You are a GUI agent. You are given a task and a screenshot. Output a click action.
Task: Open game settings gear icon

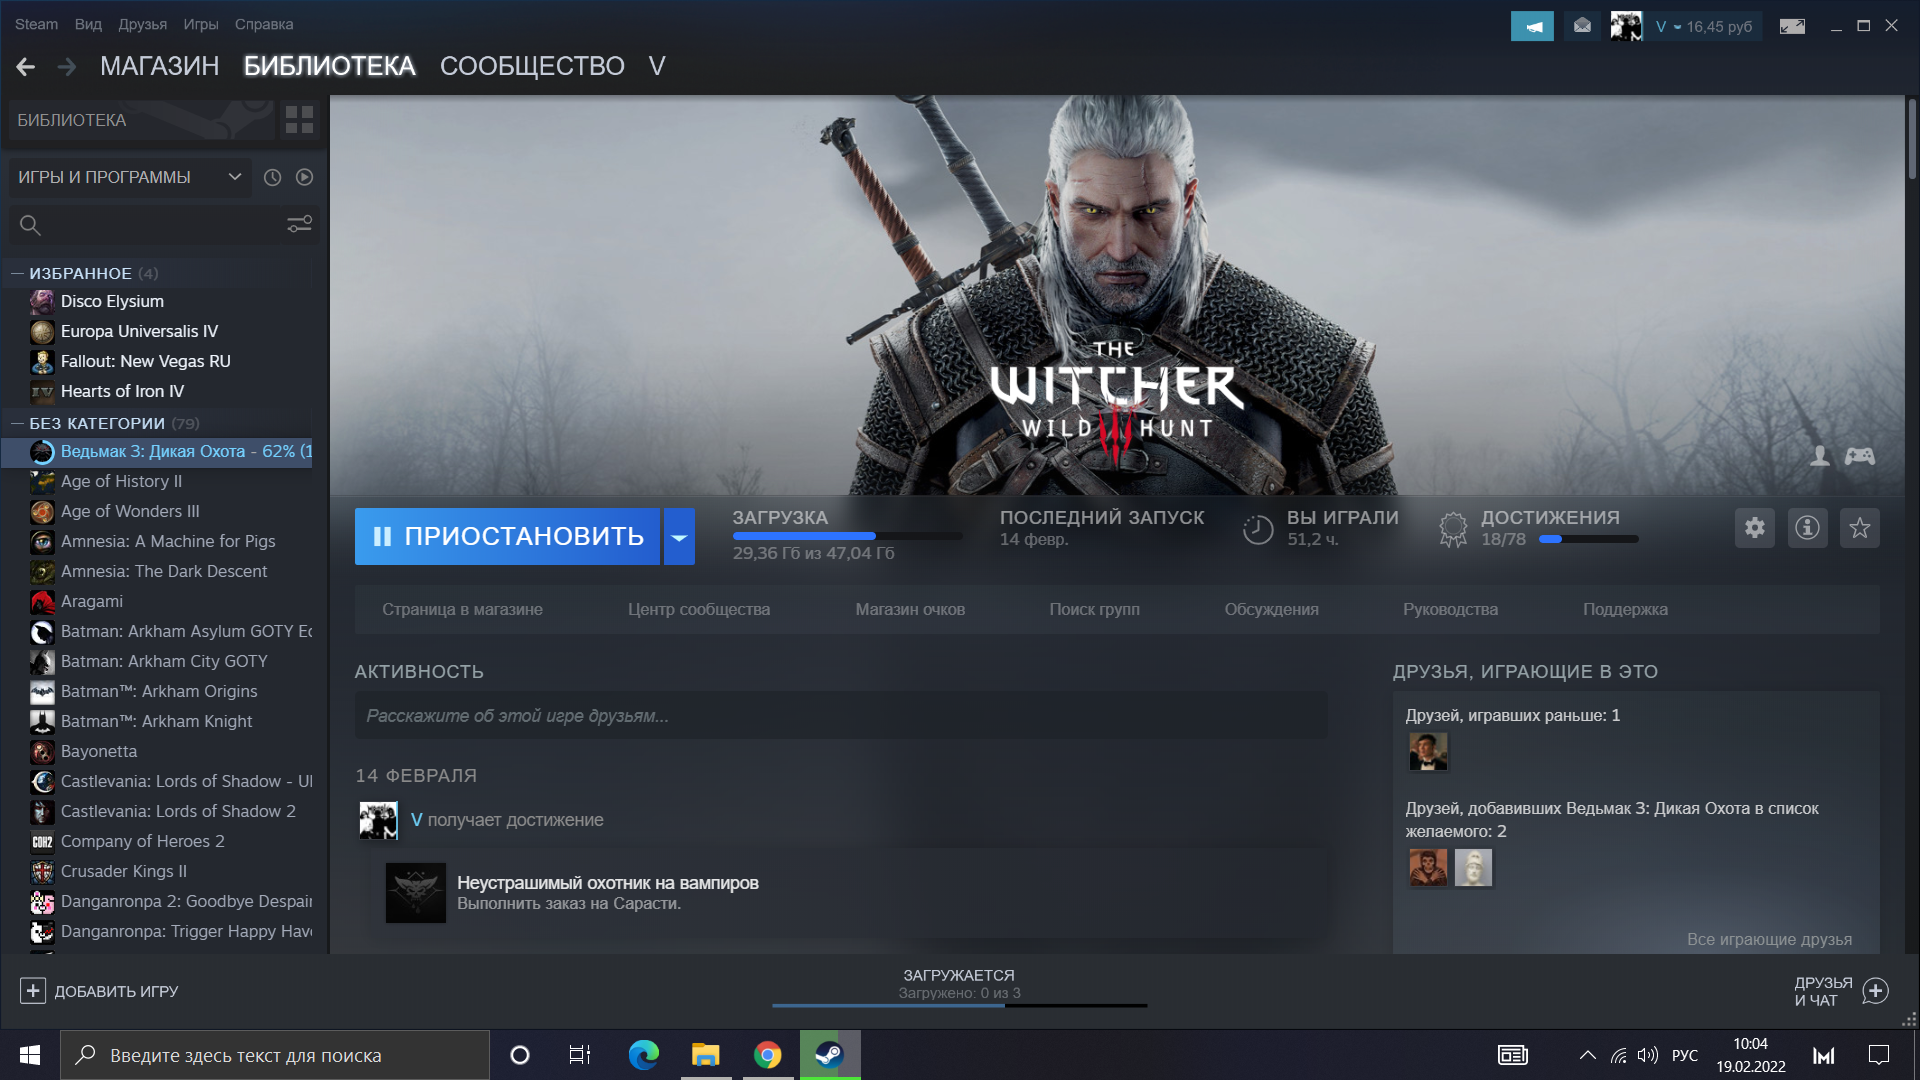(1755, 528)
